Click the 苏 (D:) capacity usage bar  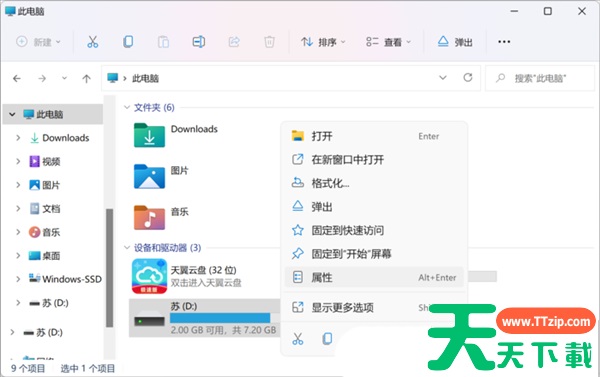pos(225,318)
